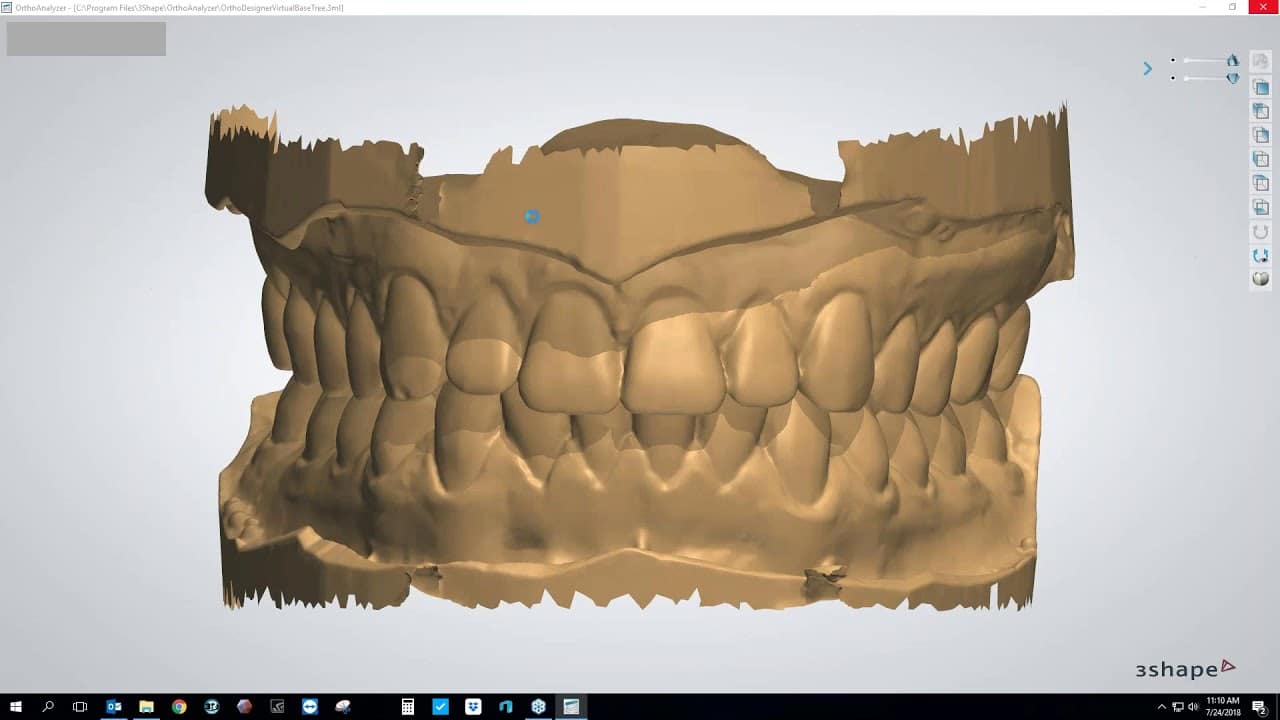
Task: Open File Explorer from the taskbar
Action: (x=146, y=707)
